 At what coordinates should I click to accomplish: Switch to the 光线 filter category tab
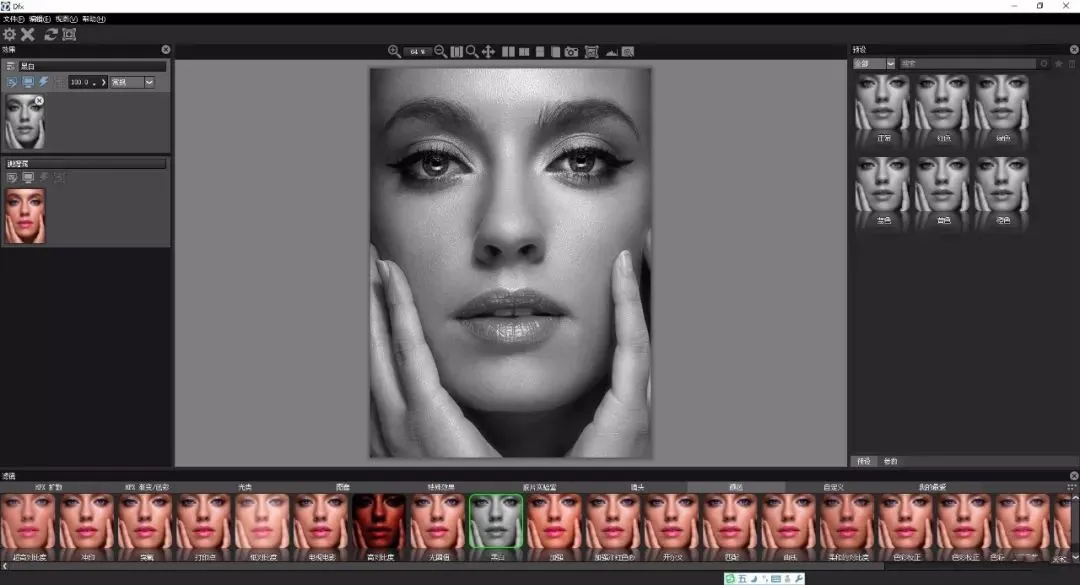click(245, 487)
